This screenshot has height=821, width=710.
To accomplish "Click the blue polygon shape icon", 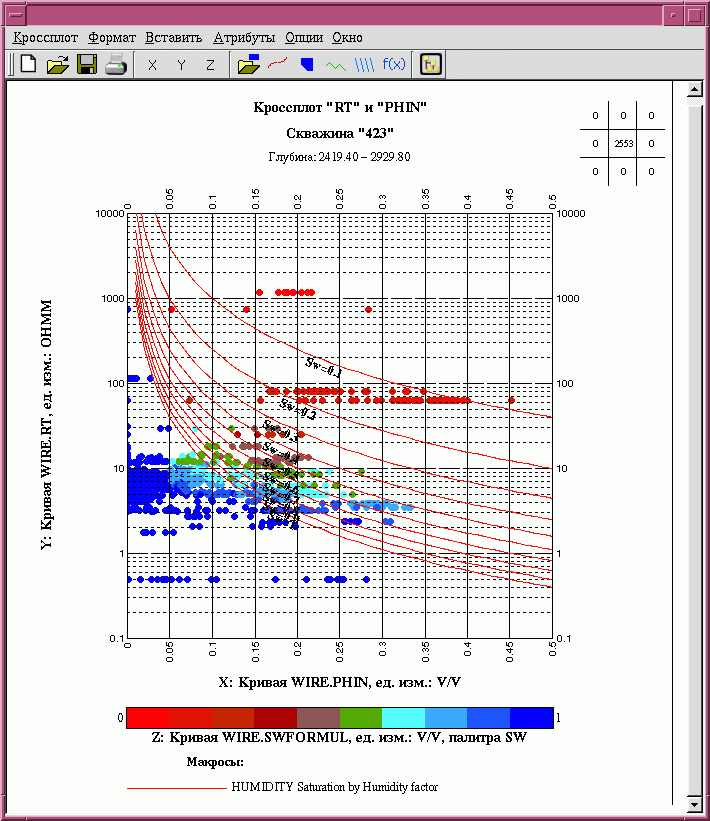I will (x=307, y=64).
